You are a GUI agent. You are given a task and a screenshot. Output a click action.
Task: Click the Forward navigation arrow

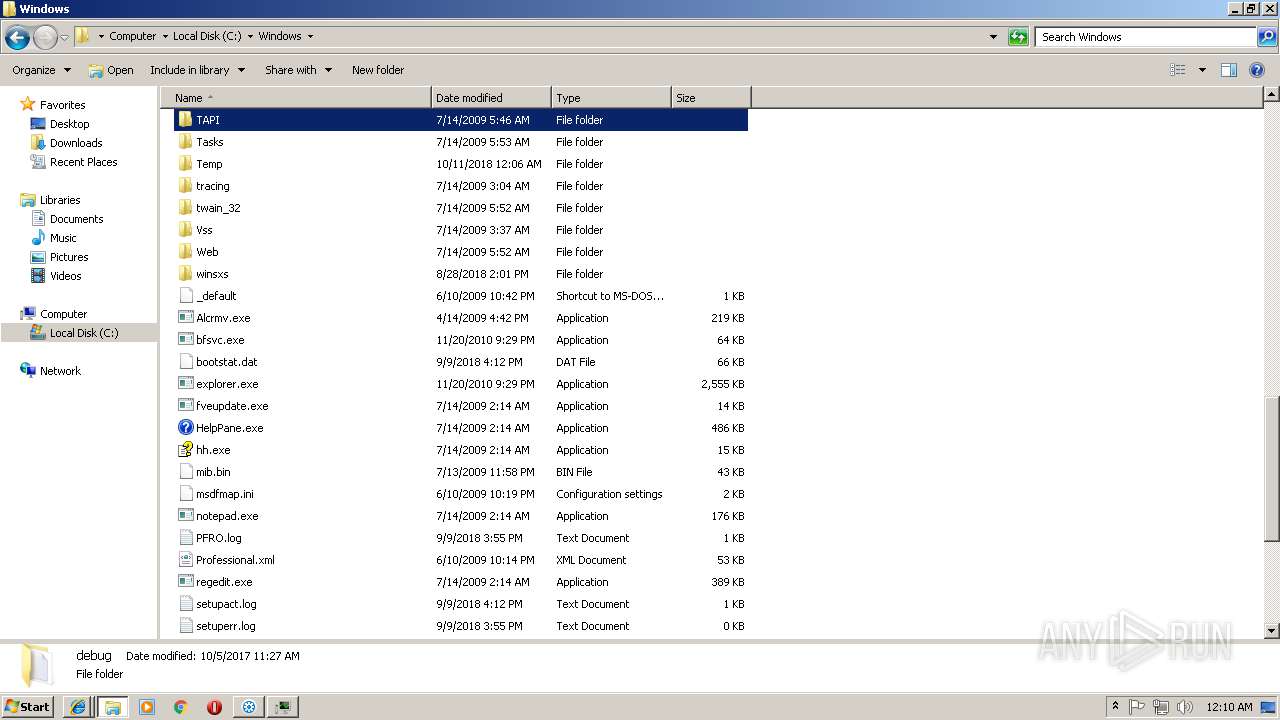(x=45, y=37)
